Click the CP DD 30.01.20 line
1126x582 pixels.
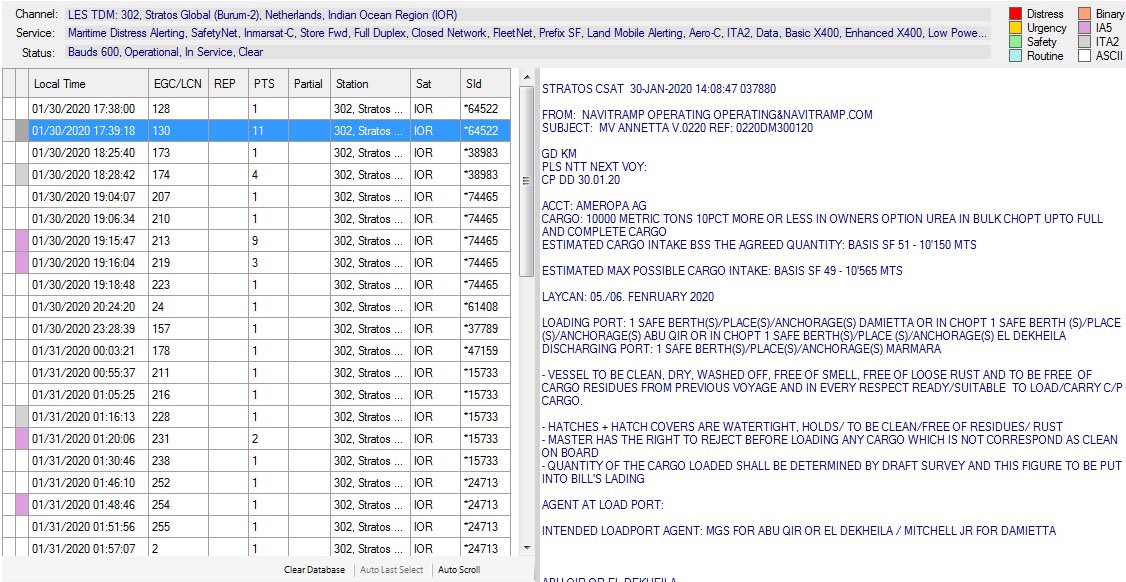tap(580, 180)
